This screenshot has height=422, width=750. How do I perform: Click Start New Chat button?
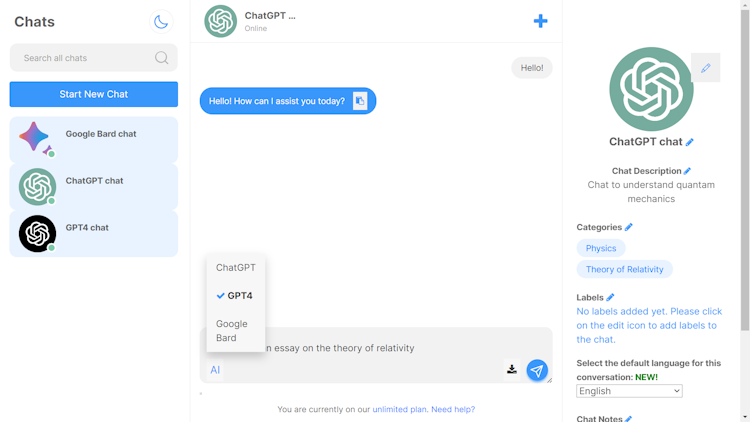94,94
